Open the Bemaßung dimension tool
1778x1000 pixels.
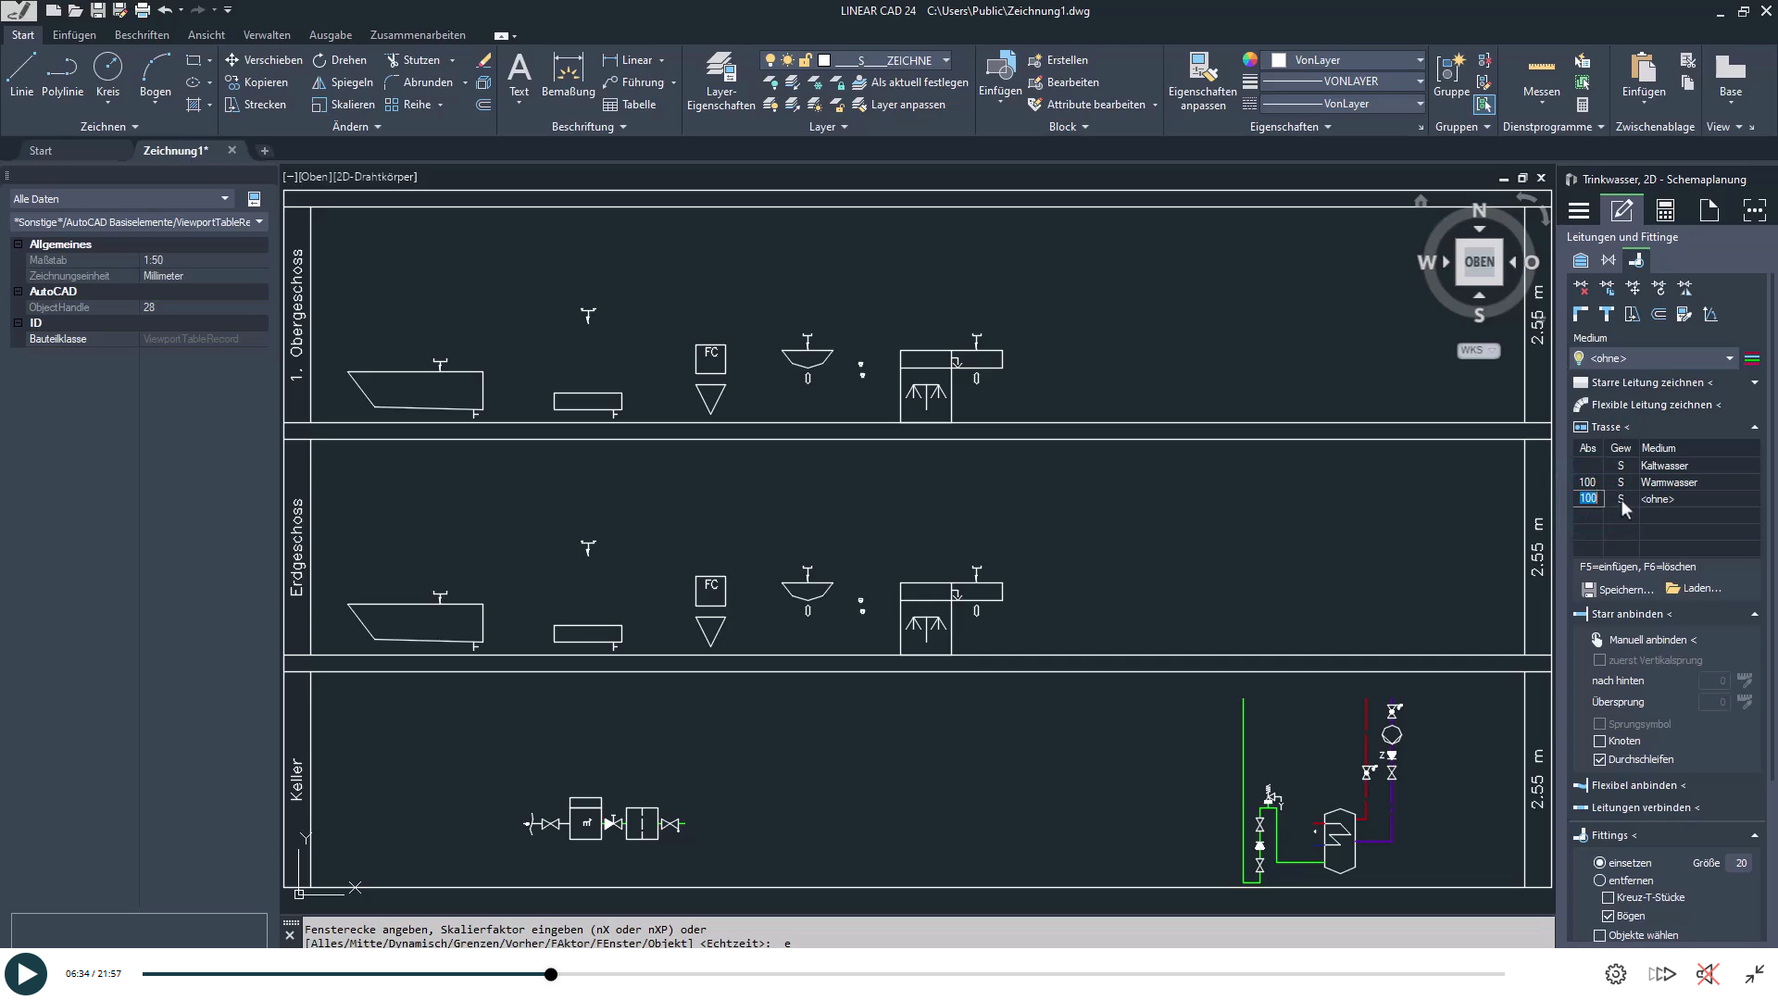pos(568,76)
